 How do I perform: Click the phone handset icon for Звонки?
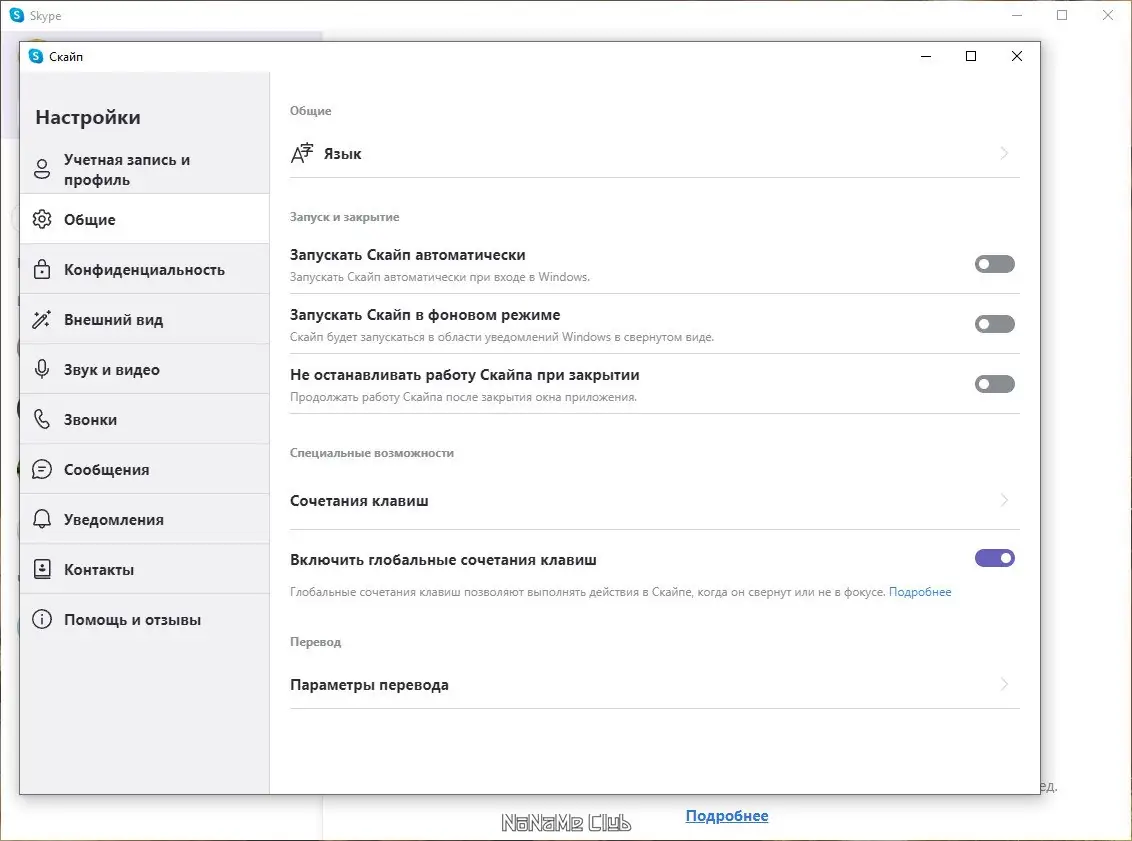pos(42,420)
